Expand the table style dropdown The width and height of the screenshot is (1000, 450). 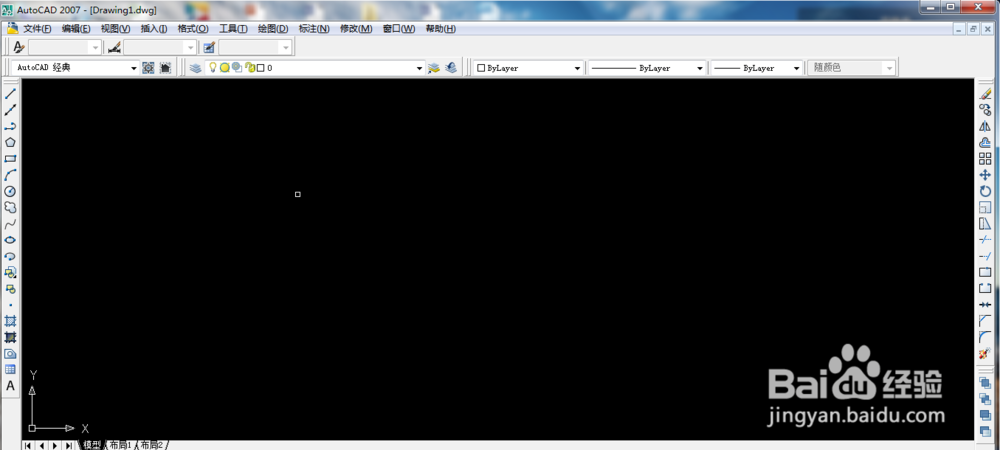tap(286, 47)
